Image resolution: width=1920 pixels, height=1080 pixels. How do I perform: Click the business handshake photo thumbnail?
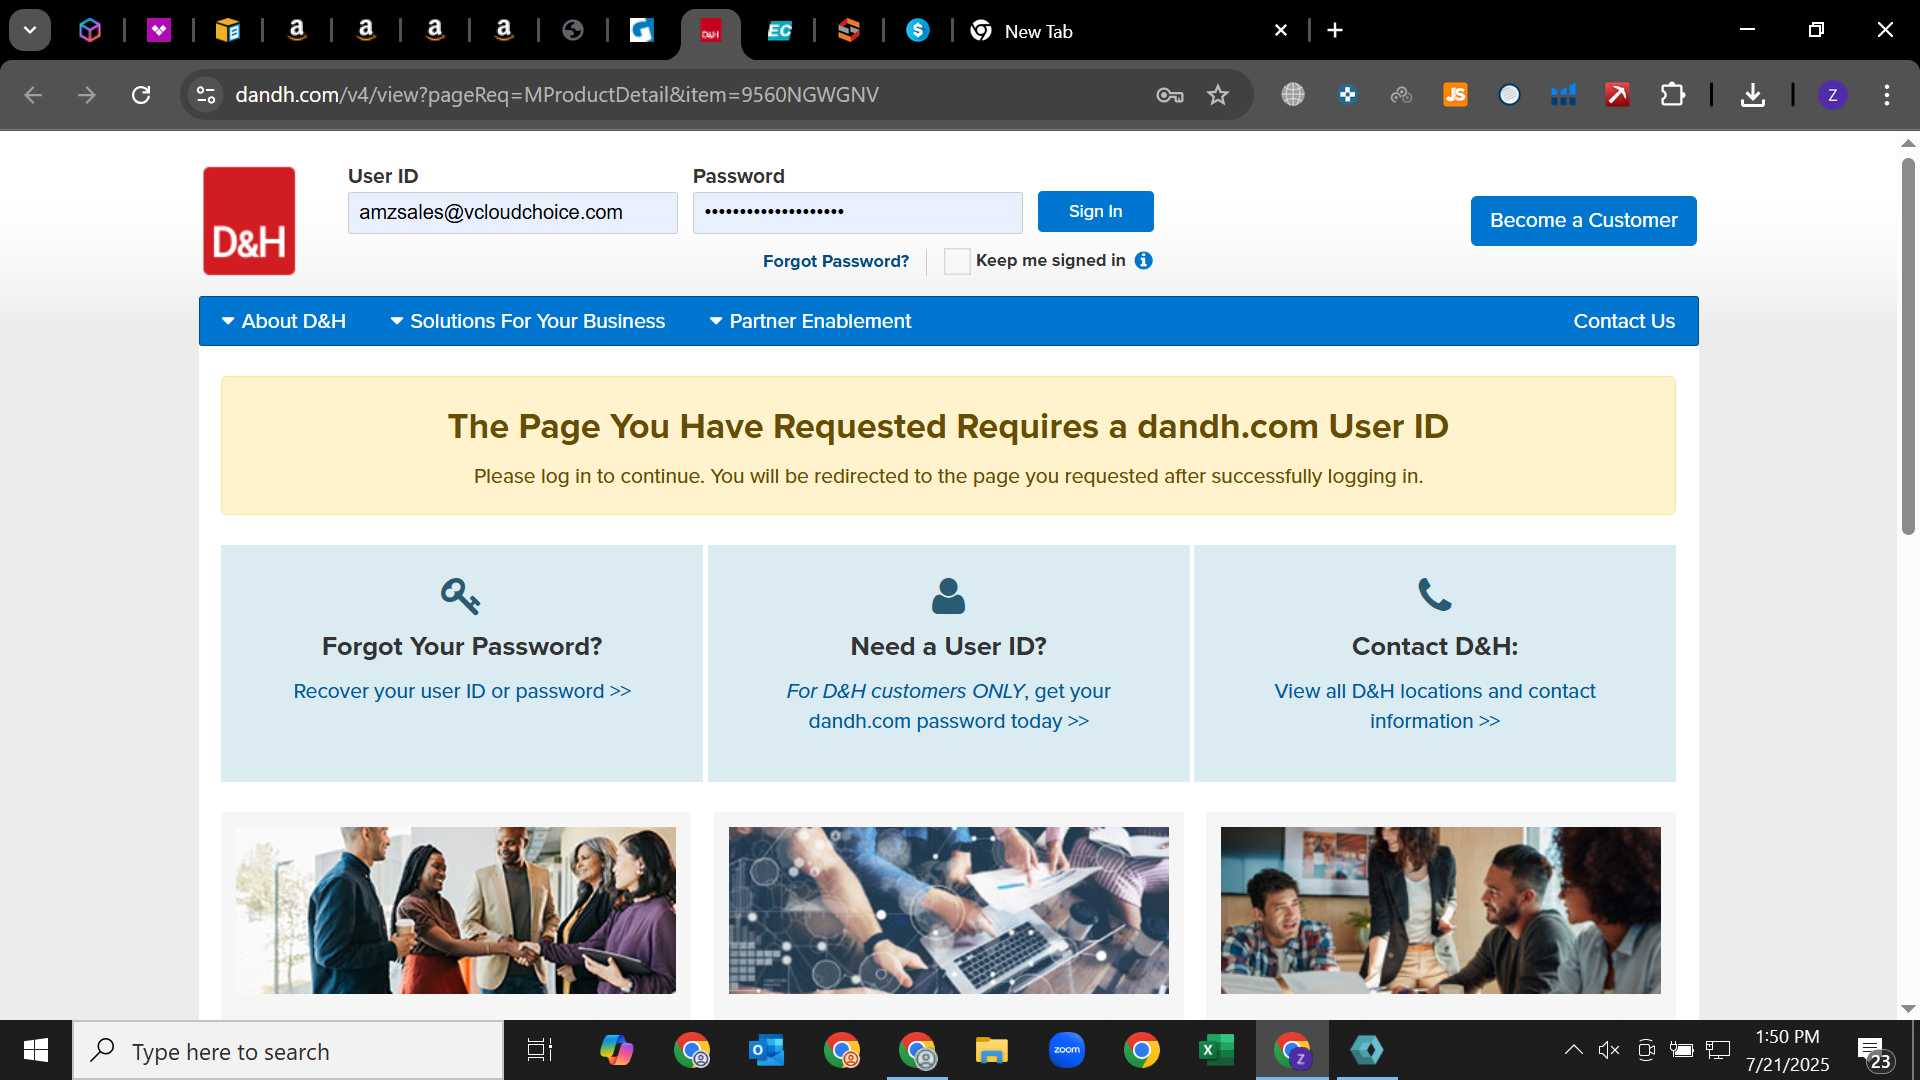(x=455, y=910)
